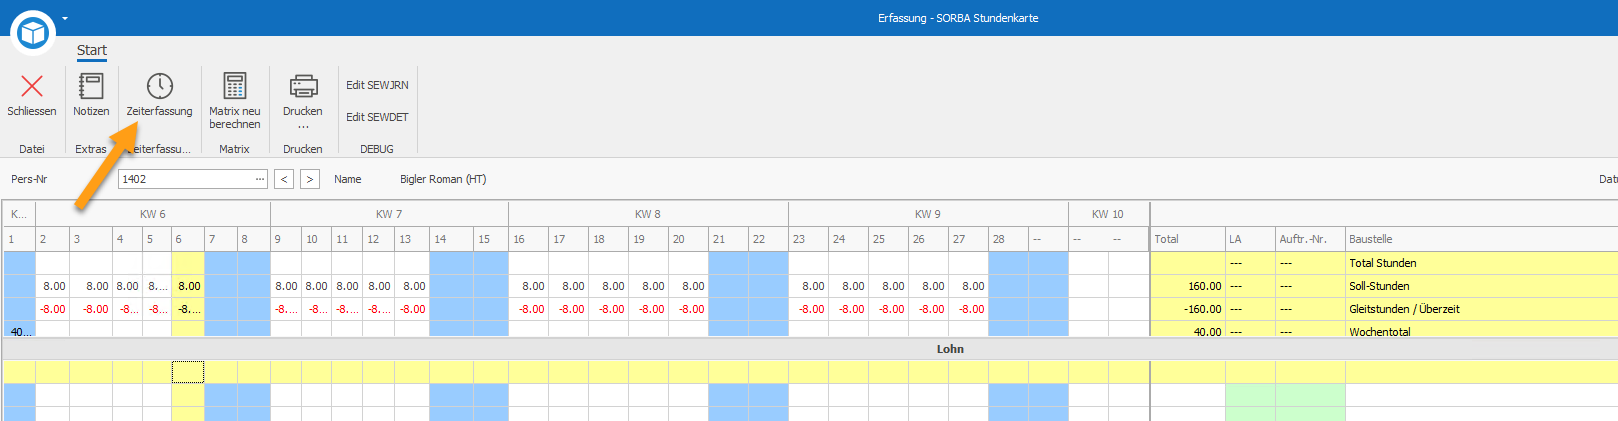Go to next employee with > button
This screenshot has height=421, width=1618.
pyautogui.click(x=310, y=179)
